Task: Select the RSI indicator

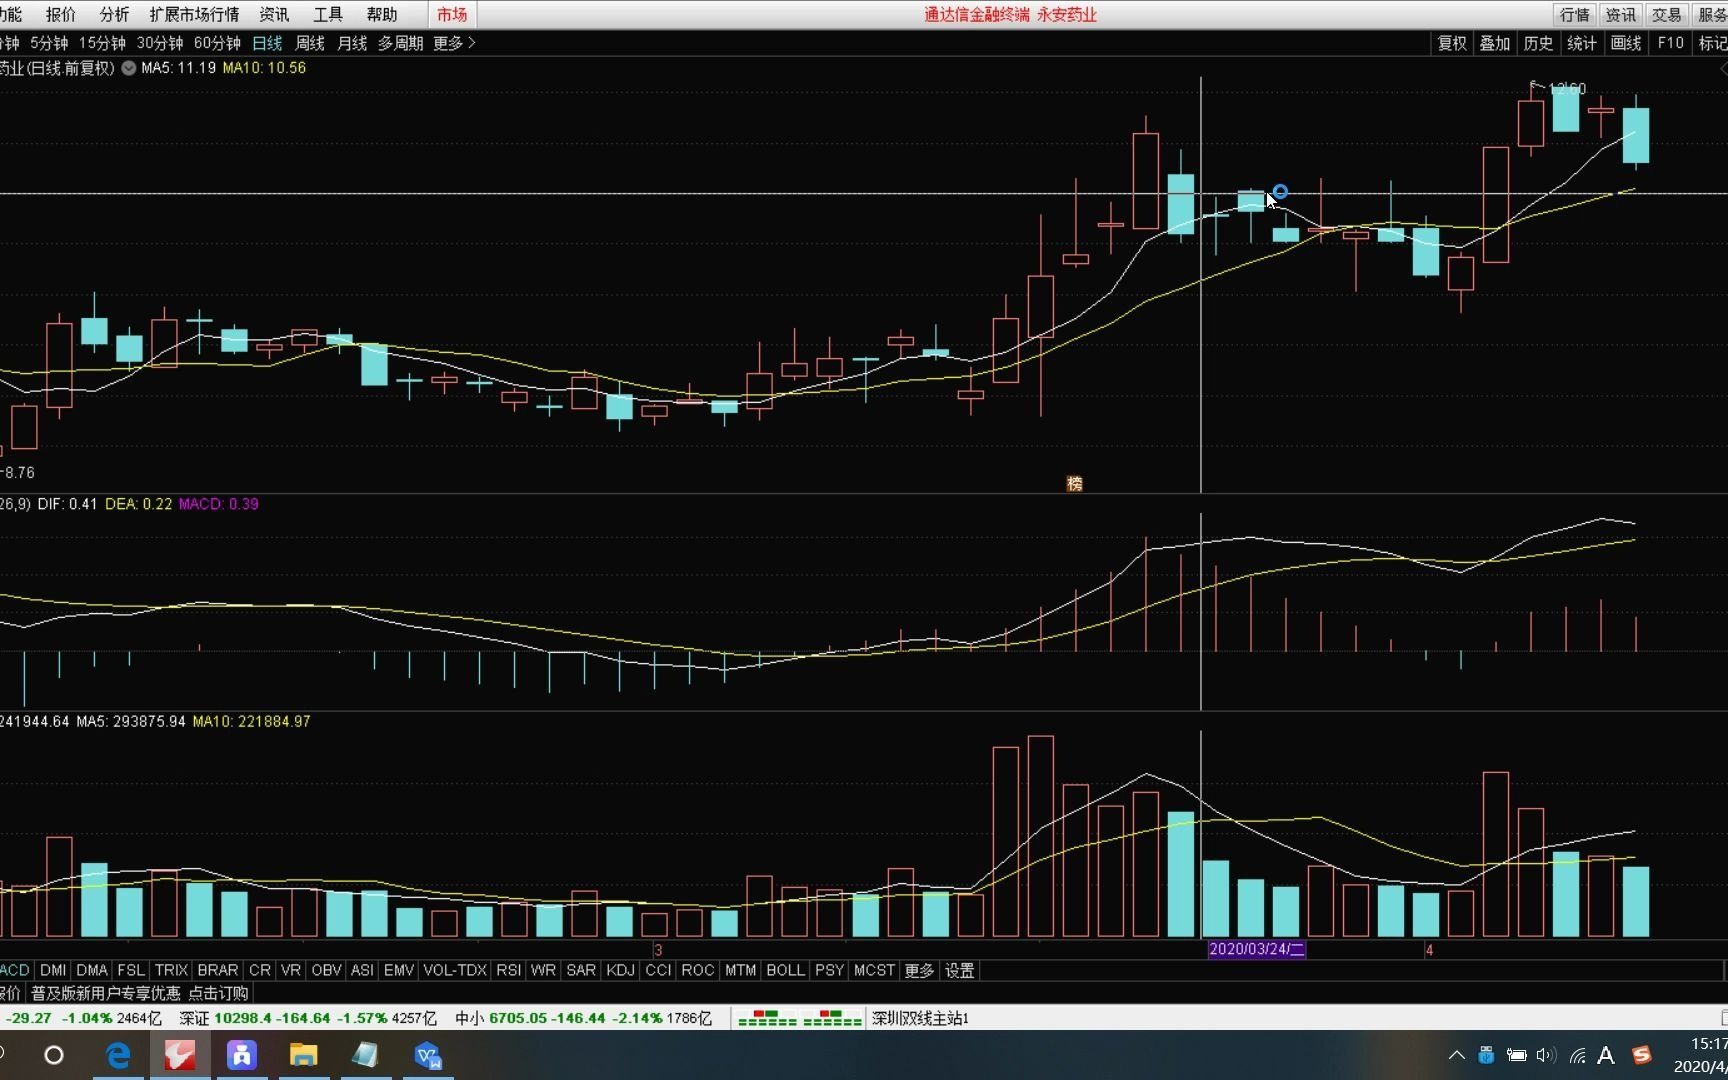Action: [x=508, y=970]
